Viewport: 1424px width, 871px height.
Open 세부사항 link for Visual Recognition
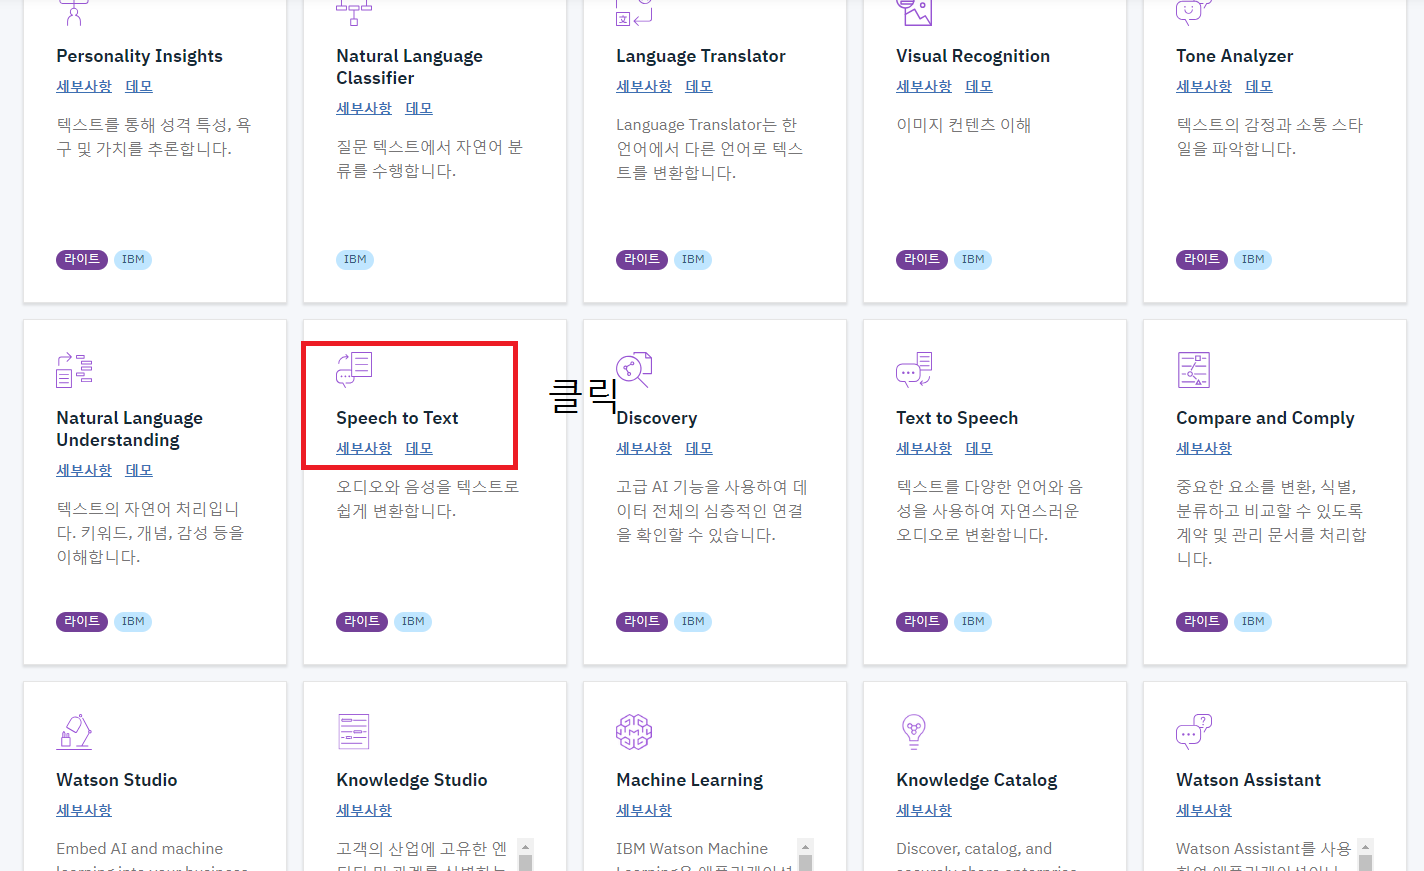point(924,87)
